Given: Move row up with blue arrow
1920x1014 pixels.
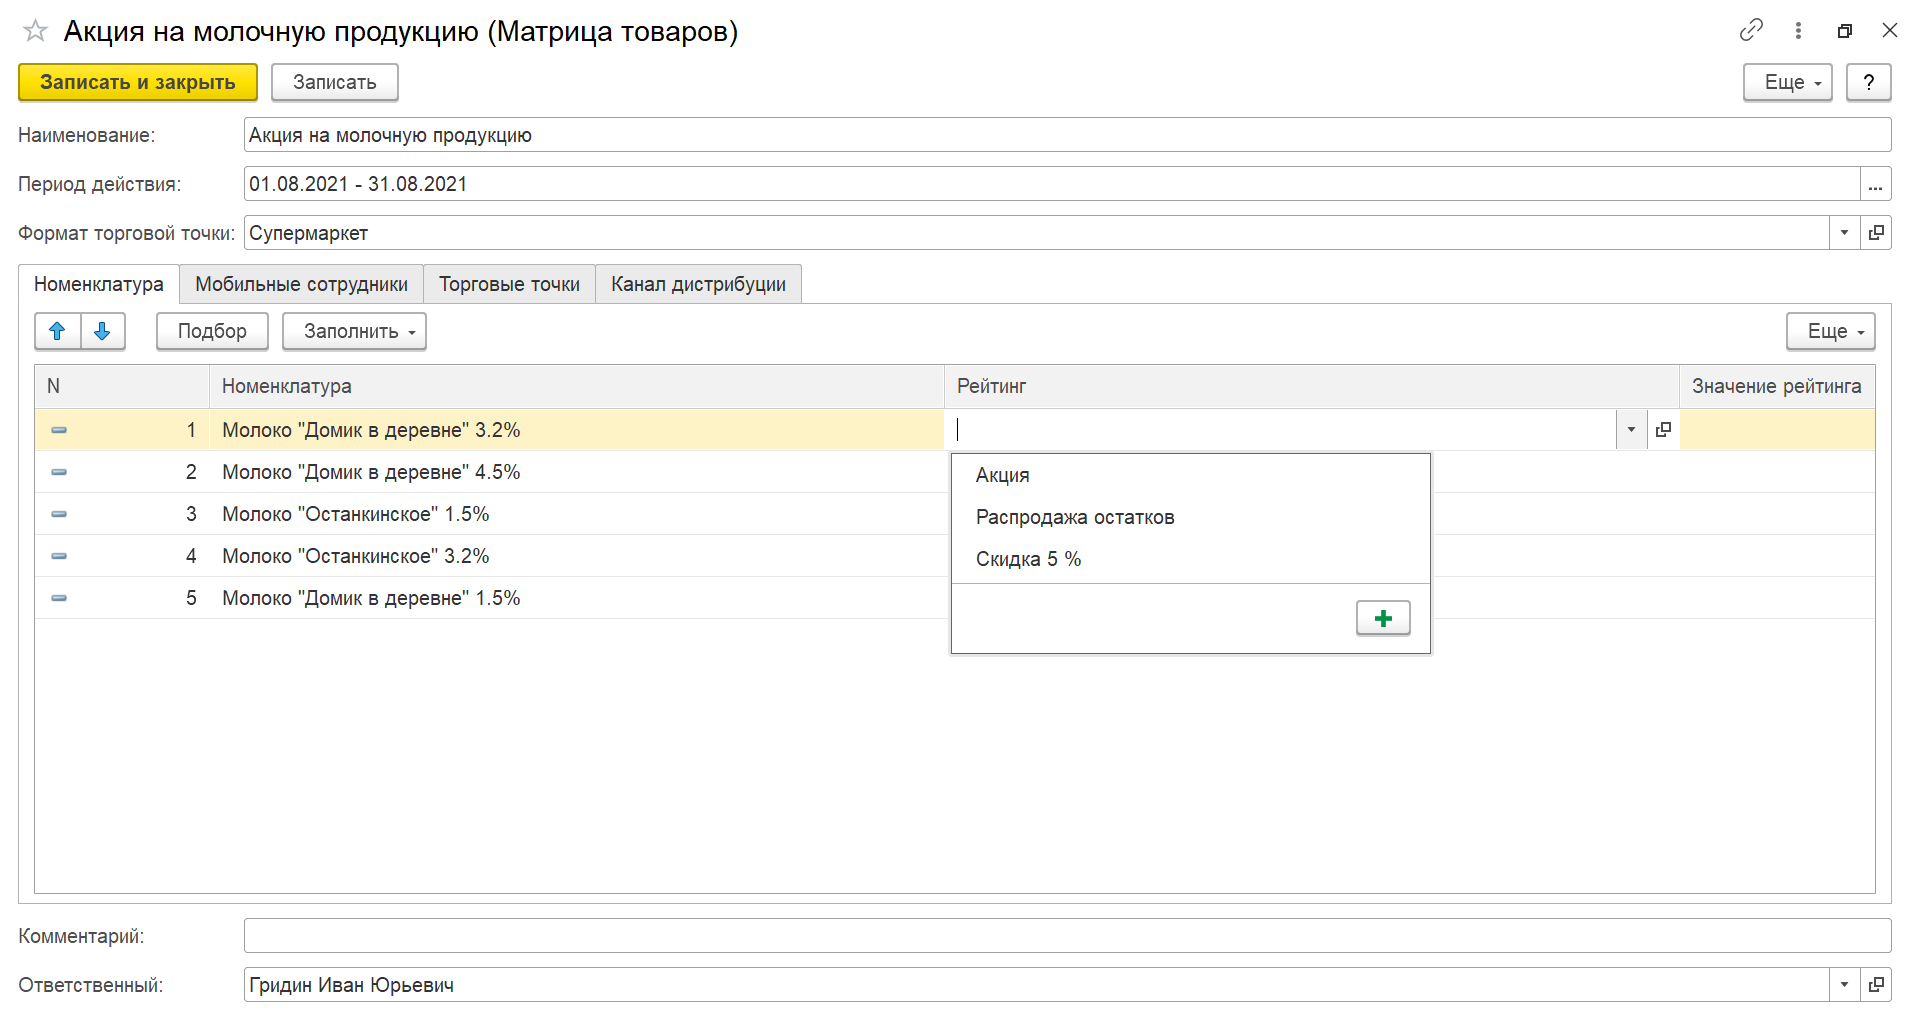Looking at the screenshot, I should [57, 331].
